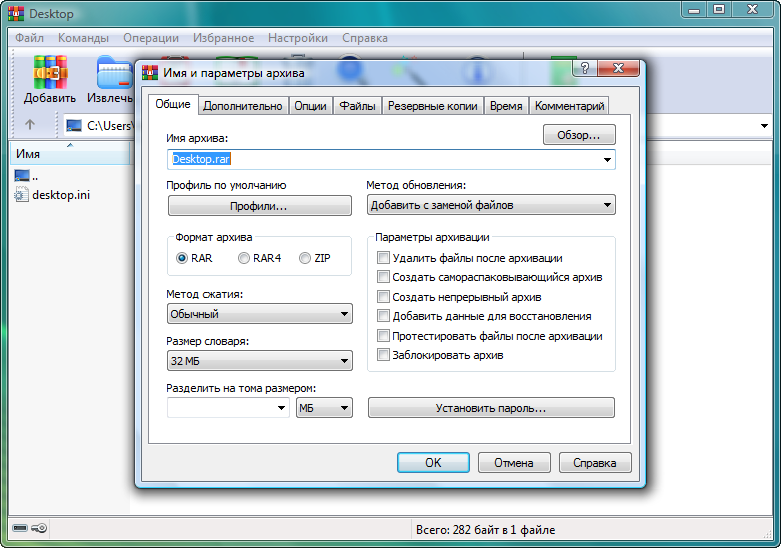Screen dimensions: 781x548
Task: Click the Извлечь toolbar icon
Action: [115, 73]
